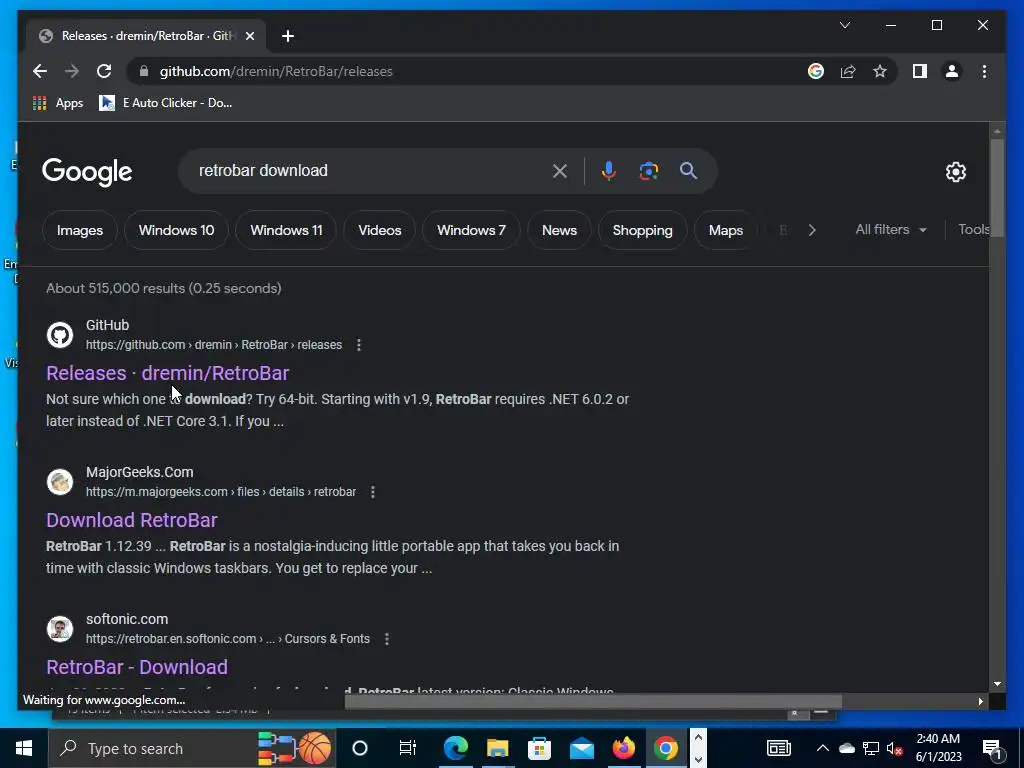
Task: Open Releases · dremin/RetroBar result
Action: coord(167,373)
